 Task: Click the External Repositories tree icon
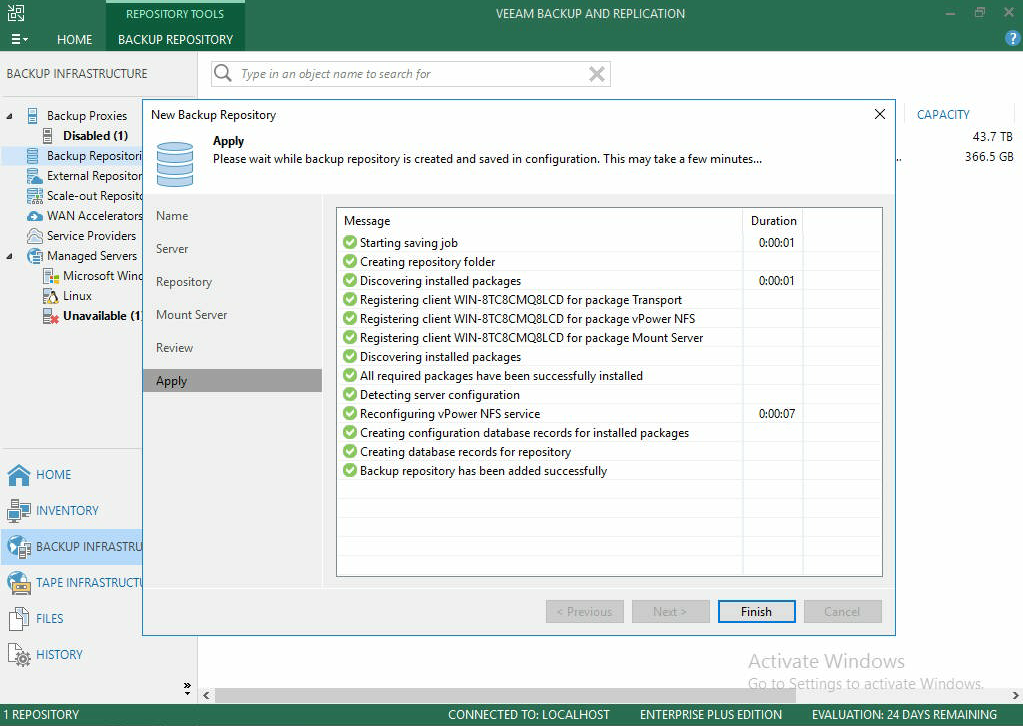coord(34,176)
